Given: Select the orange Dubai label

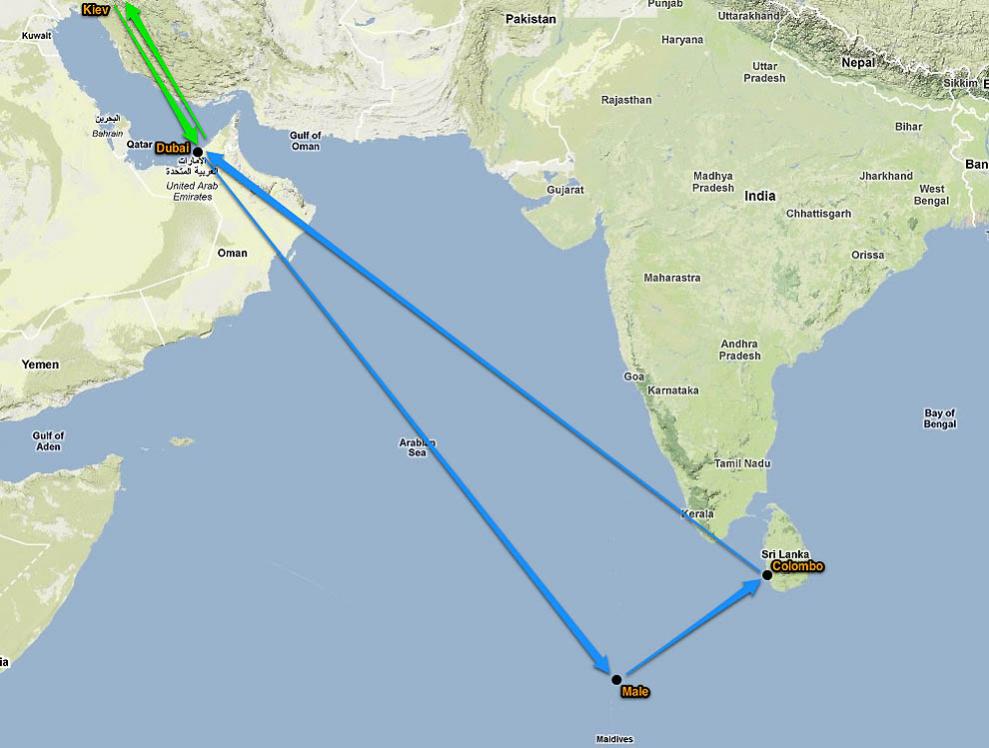Looking at the screenshot, I should [172, 148].
